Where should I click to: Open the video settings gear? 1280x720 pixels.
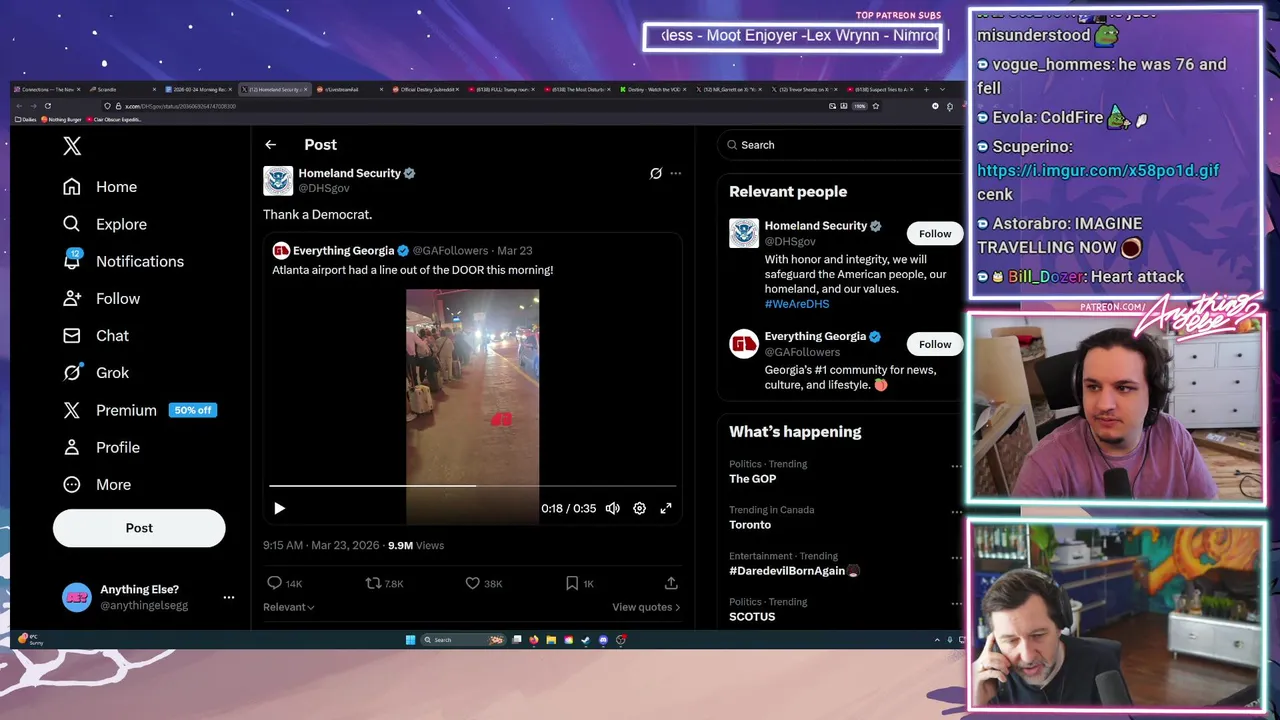click(x=639, y=508)
